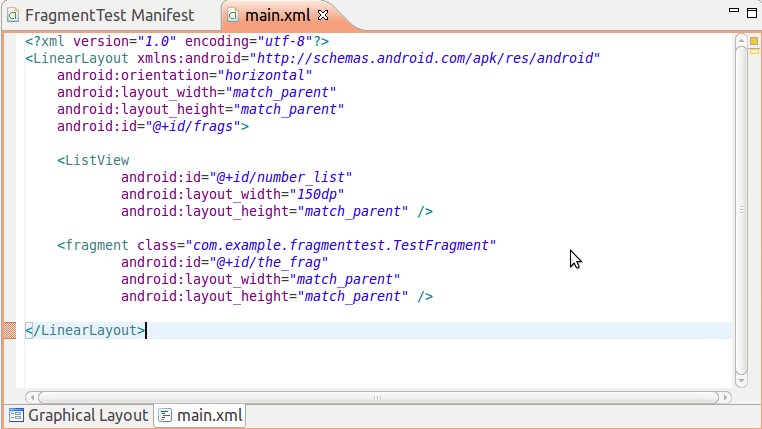Click the schemas.android.com namespace URL value
Screen dimensions: 762x429
click(x=425, y=58)
